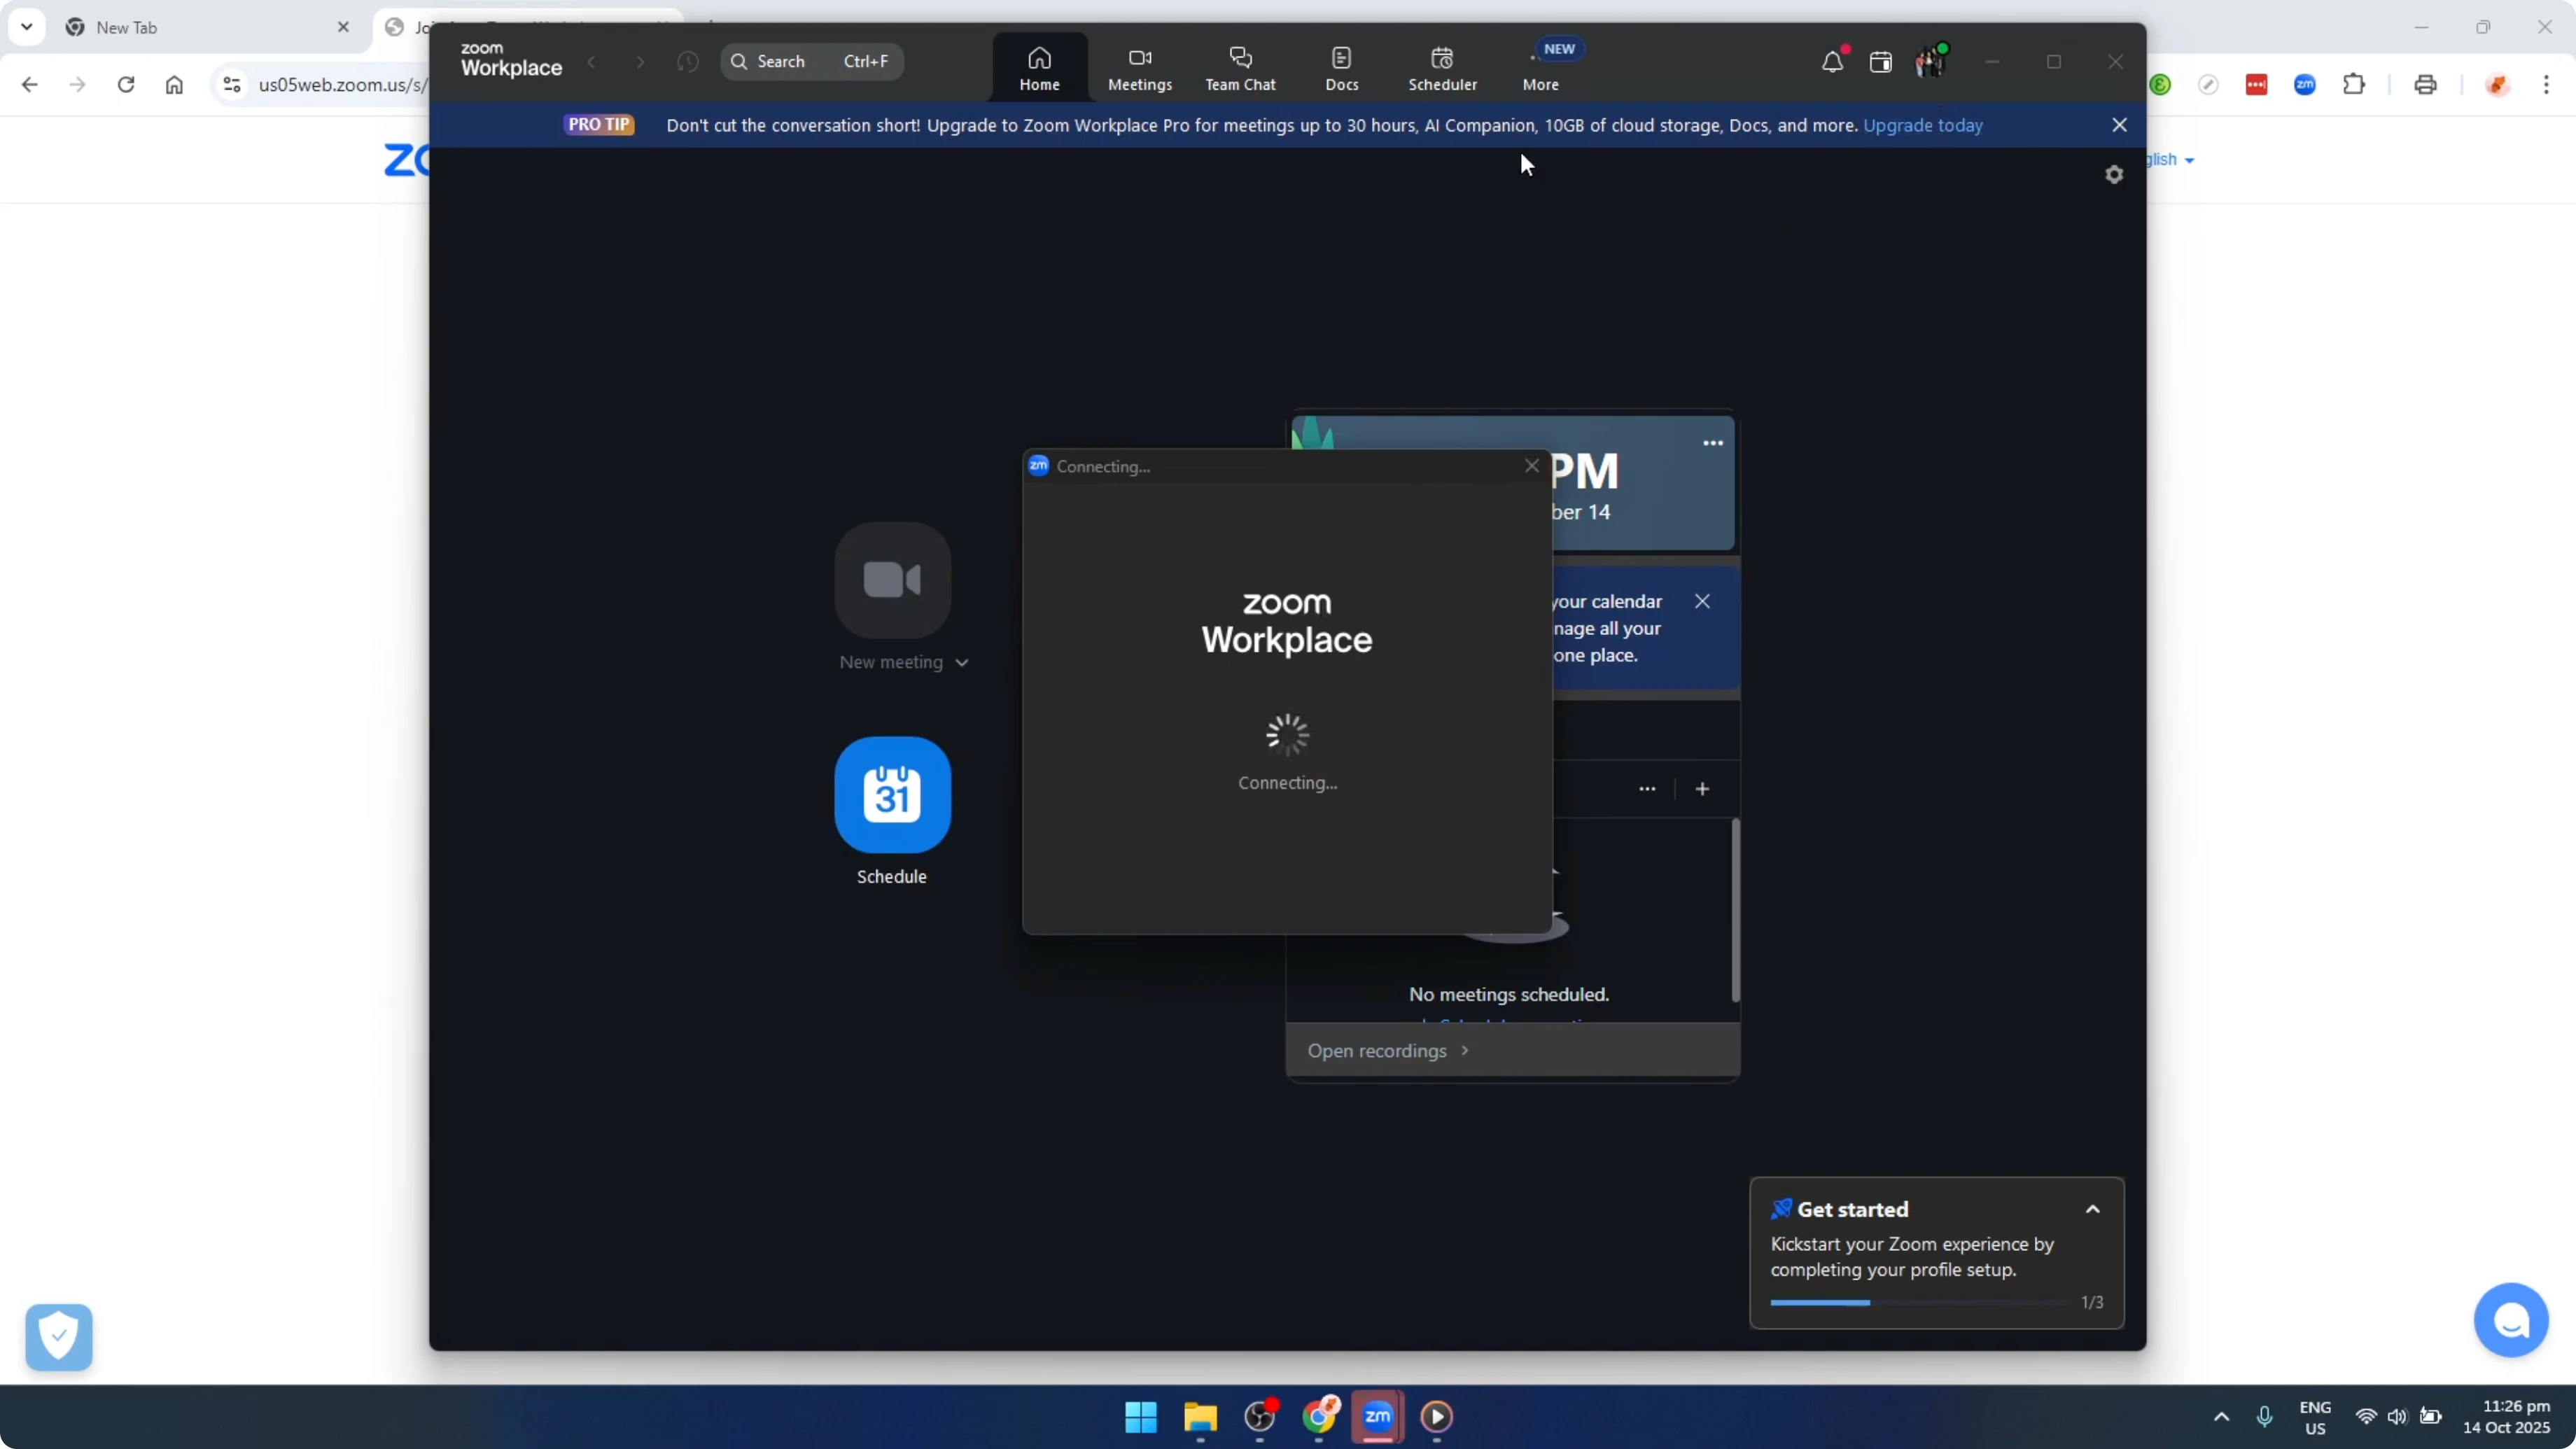Open the chat support bubble on webpage
Viewport: 2576px width, 1449px height.
(x=2511, y=1320)
